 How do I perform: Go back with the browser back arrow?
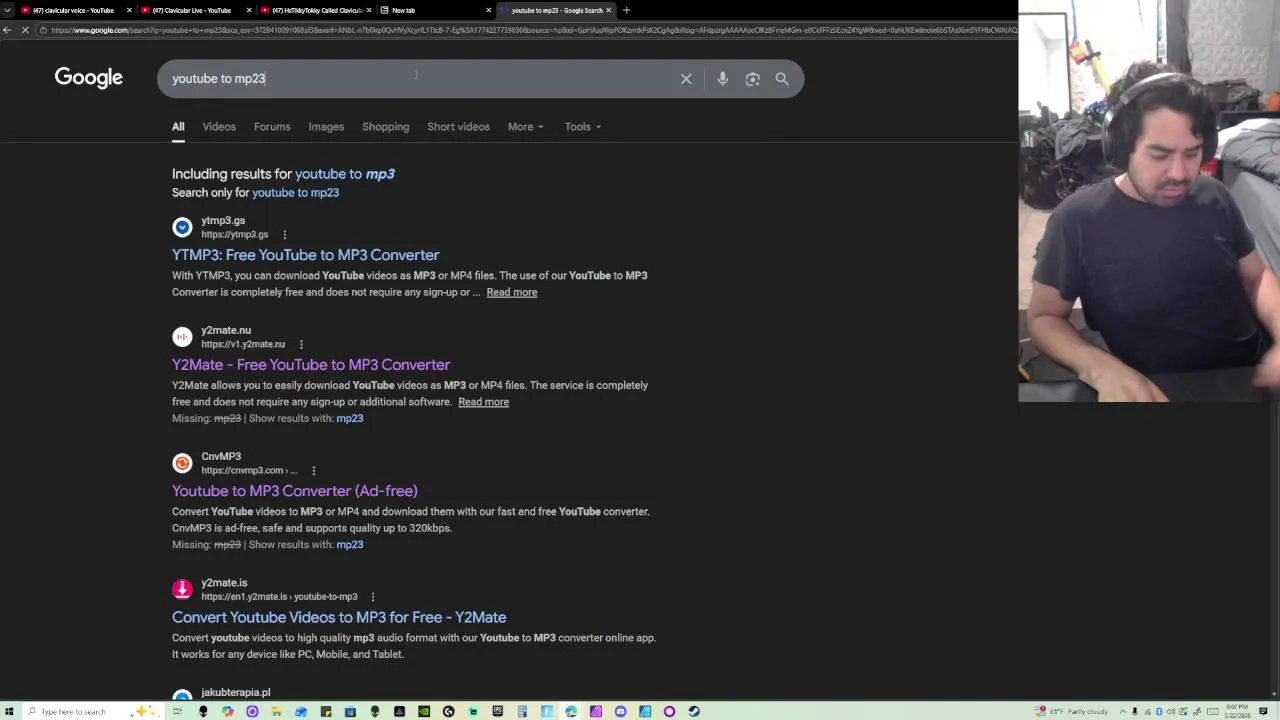7,30
